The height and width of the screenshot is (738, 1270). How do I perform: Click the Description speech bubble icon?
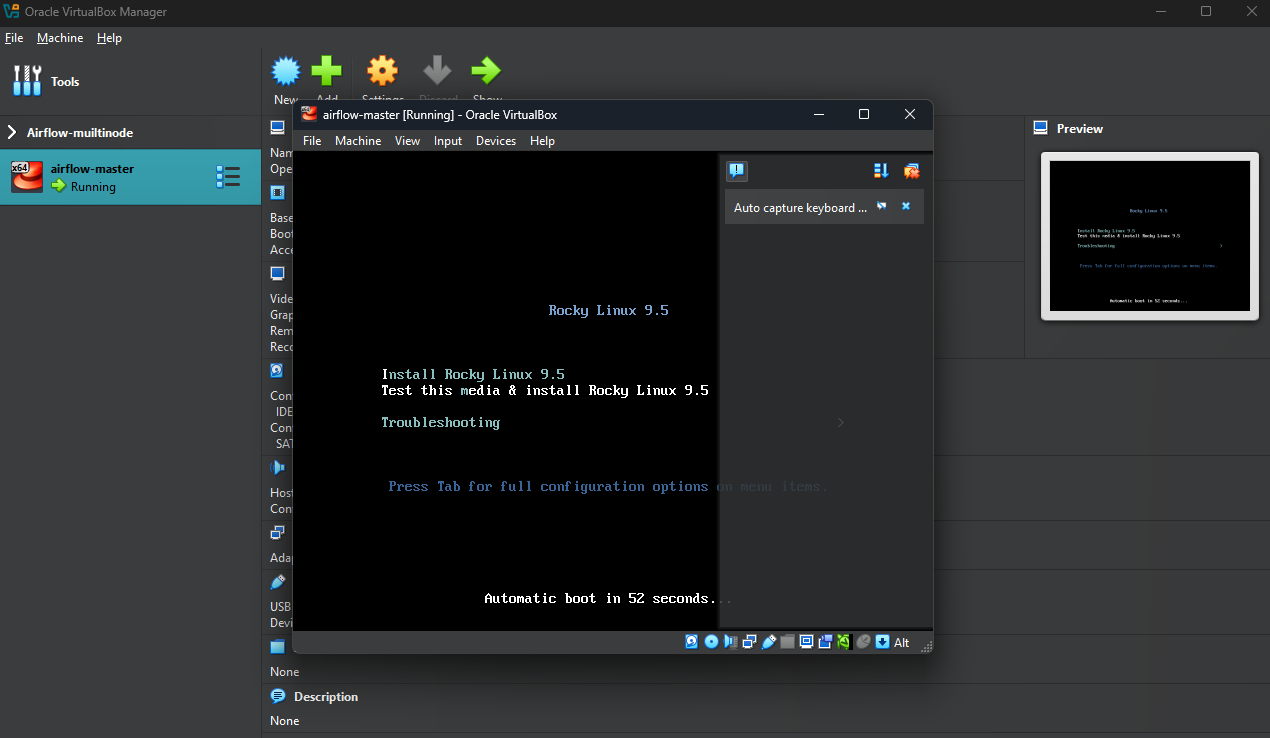point(277,696)
